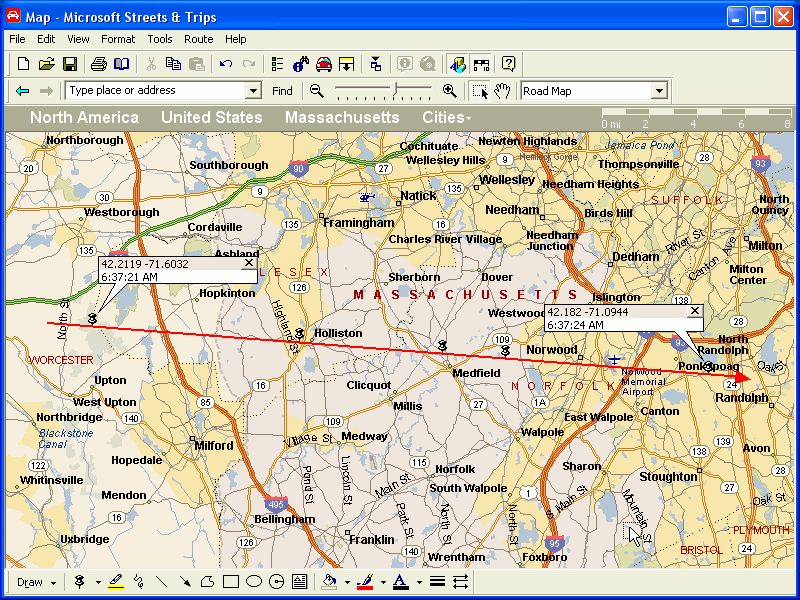Expand the Fill Color dropdown arrow
Image resolution: width=800 pixels, height=600 pixels.
click(x=347, y=582)
